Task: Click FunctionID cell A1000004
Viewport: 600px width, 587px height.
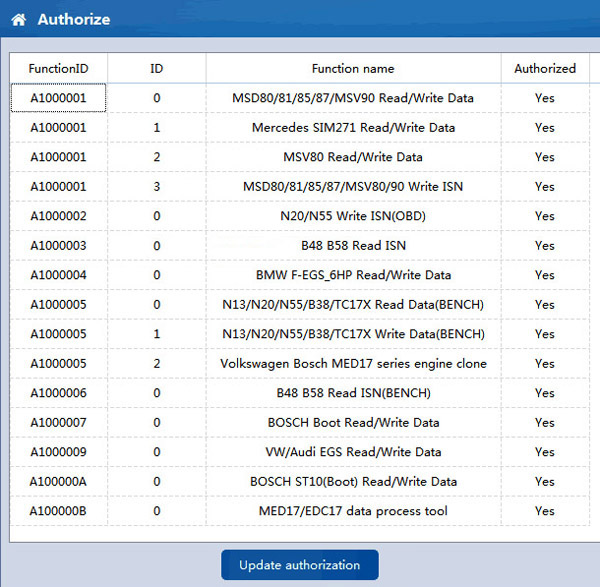Action: (x=59, y=275)
